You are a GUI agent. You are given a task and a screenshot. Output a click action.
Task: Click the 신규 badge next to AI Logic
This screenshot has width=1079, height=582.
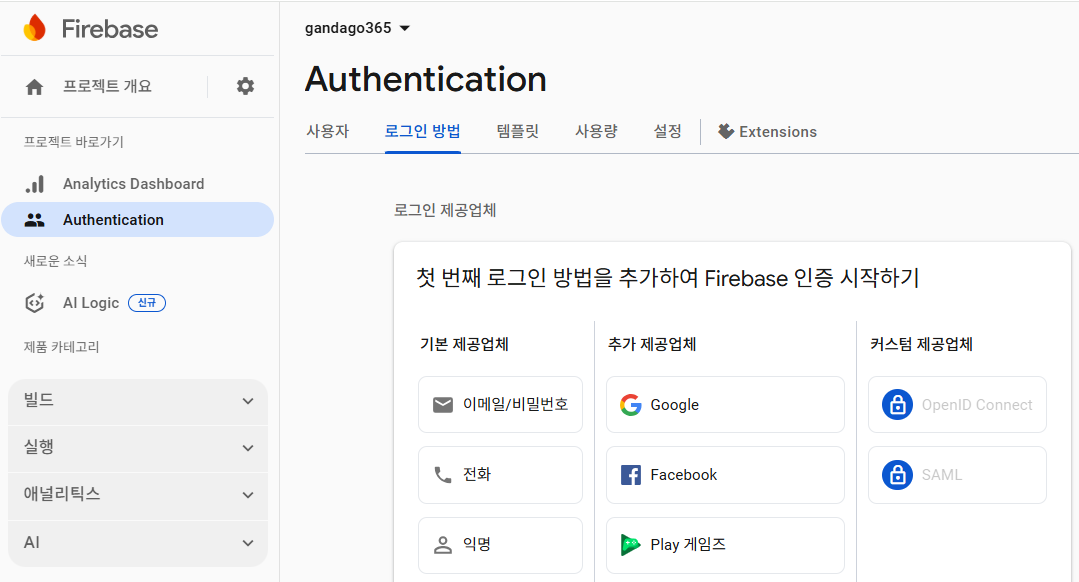[x=147, y=303]
